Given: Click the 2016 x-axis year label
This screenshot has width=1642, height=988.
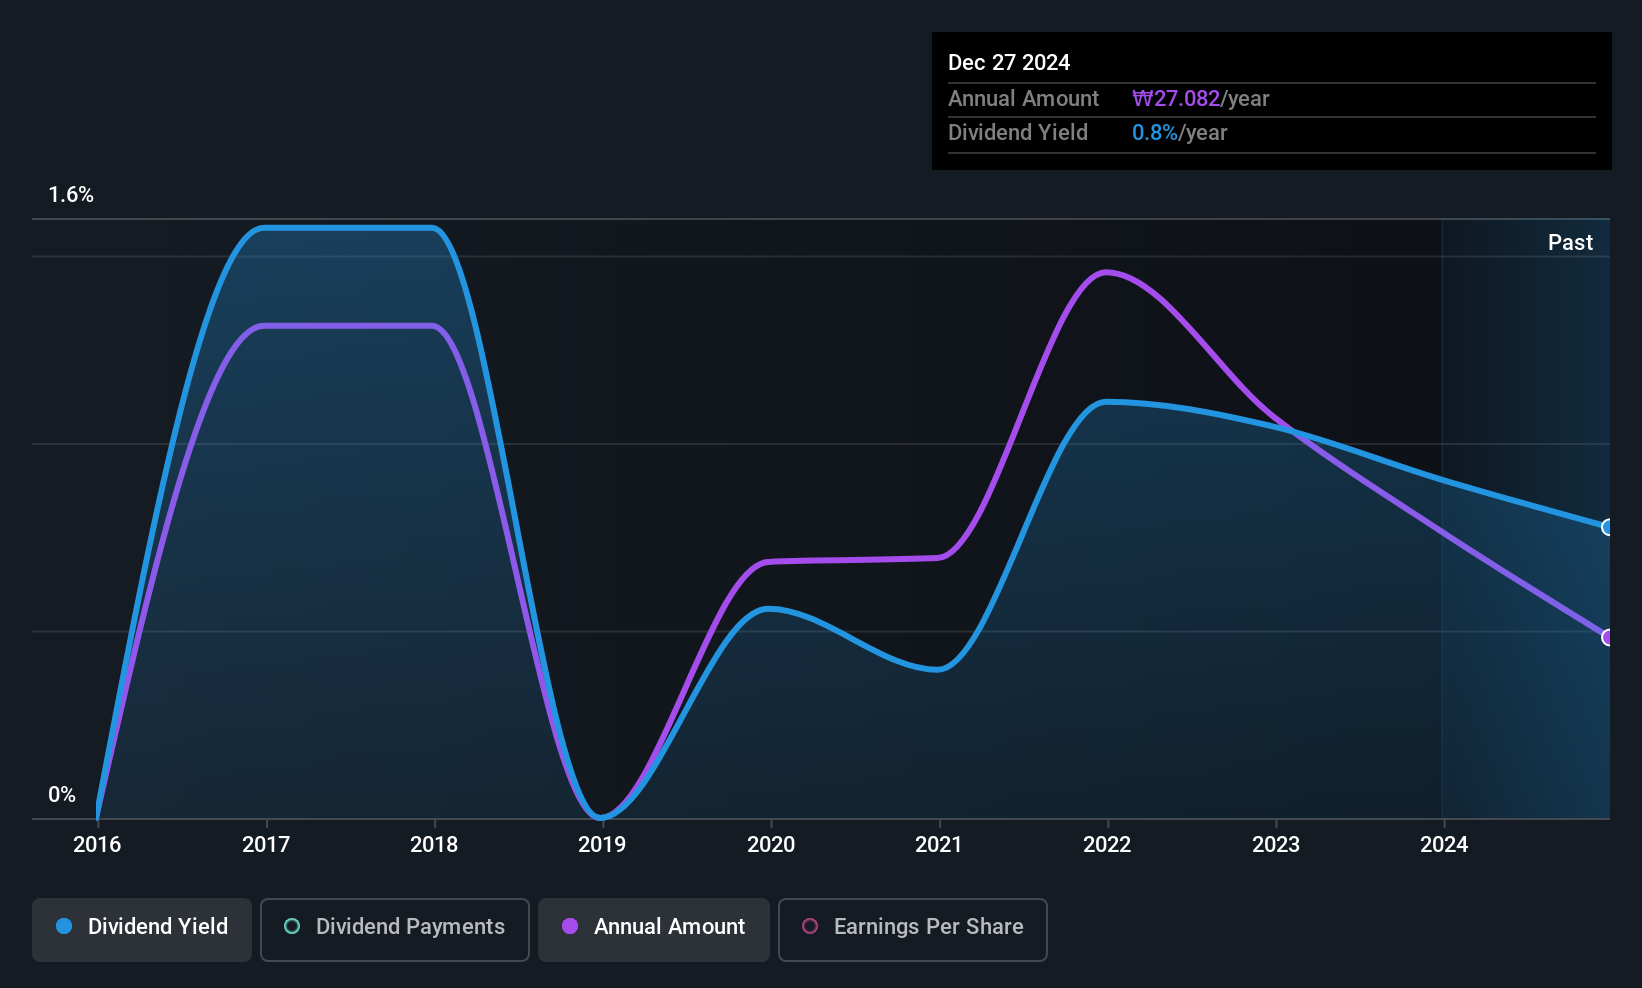Looking at the screenshot, I should (97, 845).
